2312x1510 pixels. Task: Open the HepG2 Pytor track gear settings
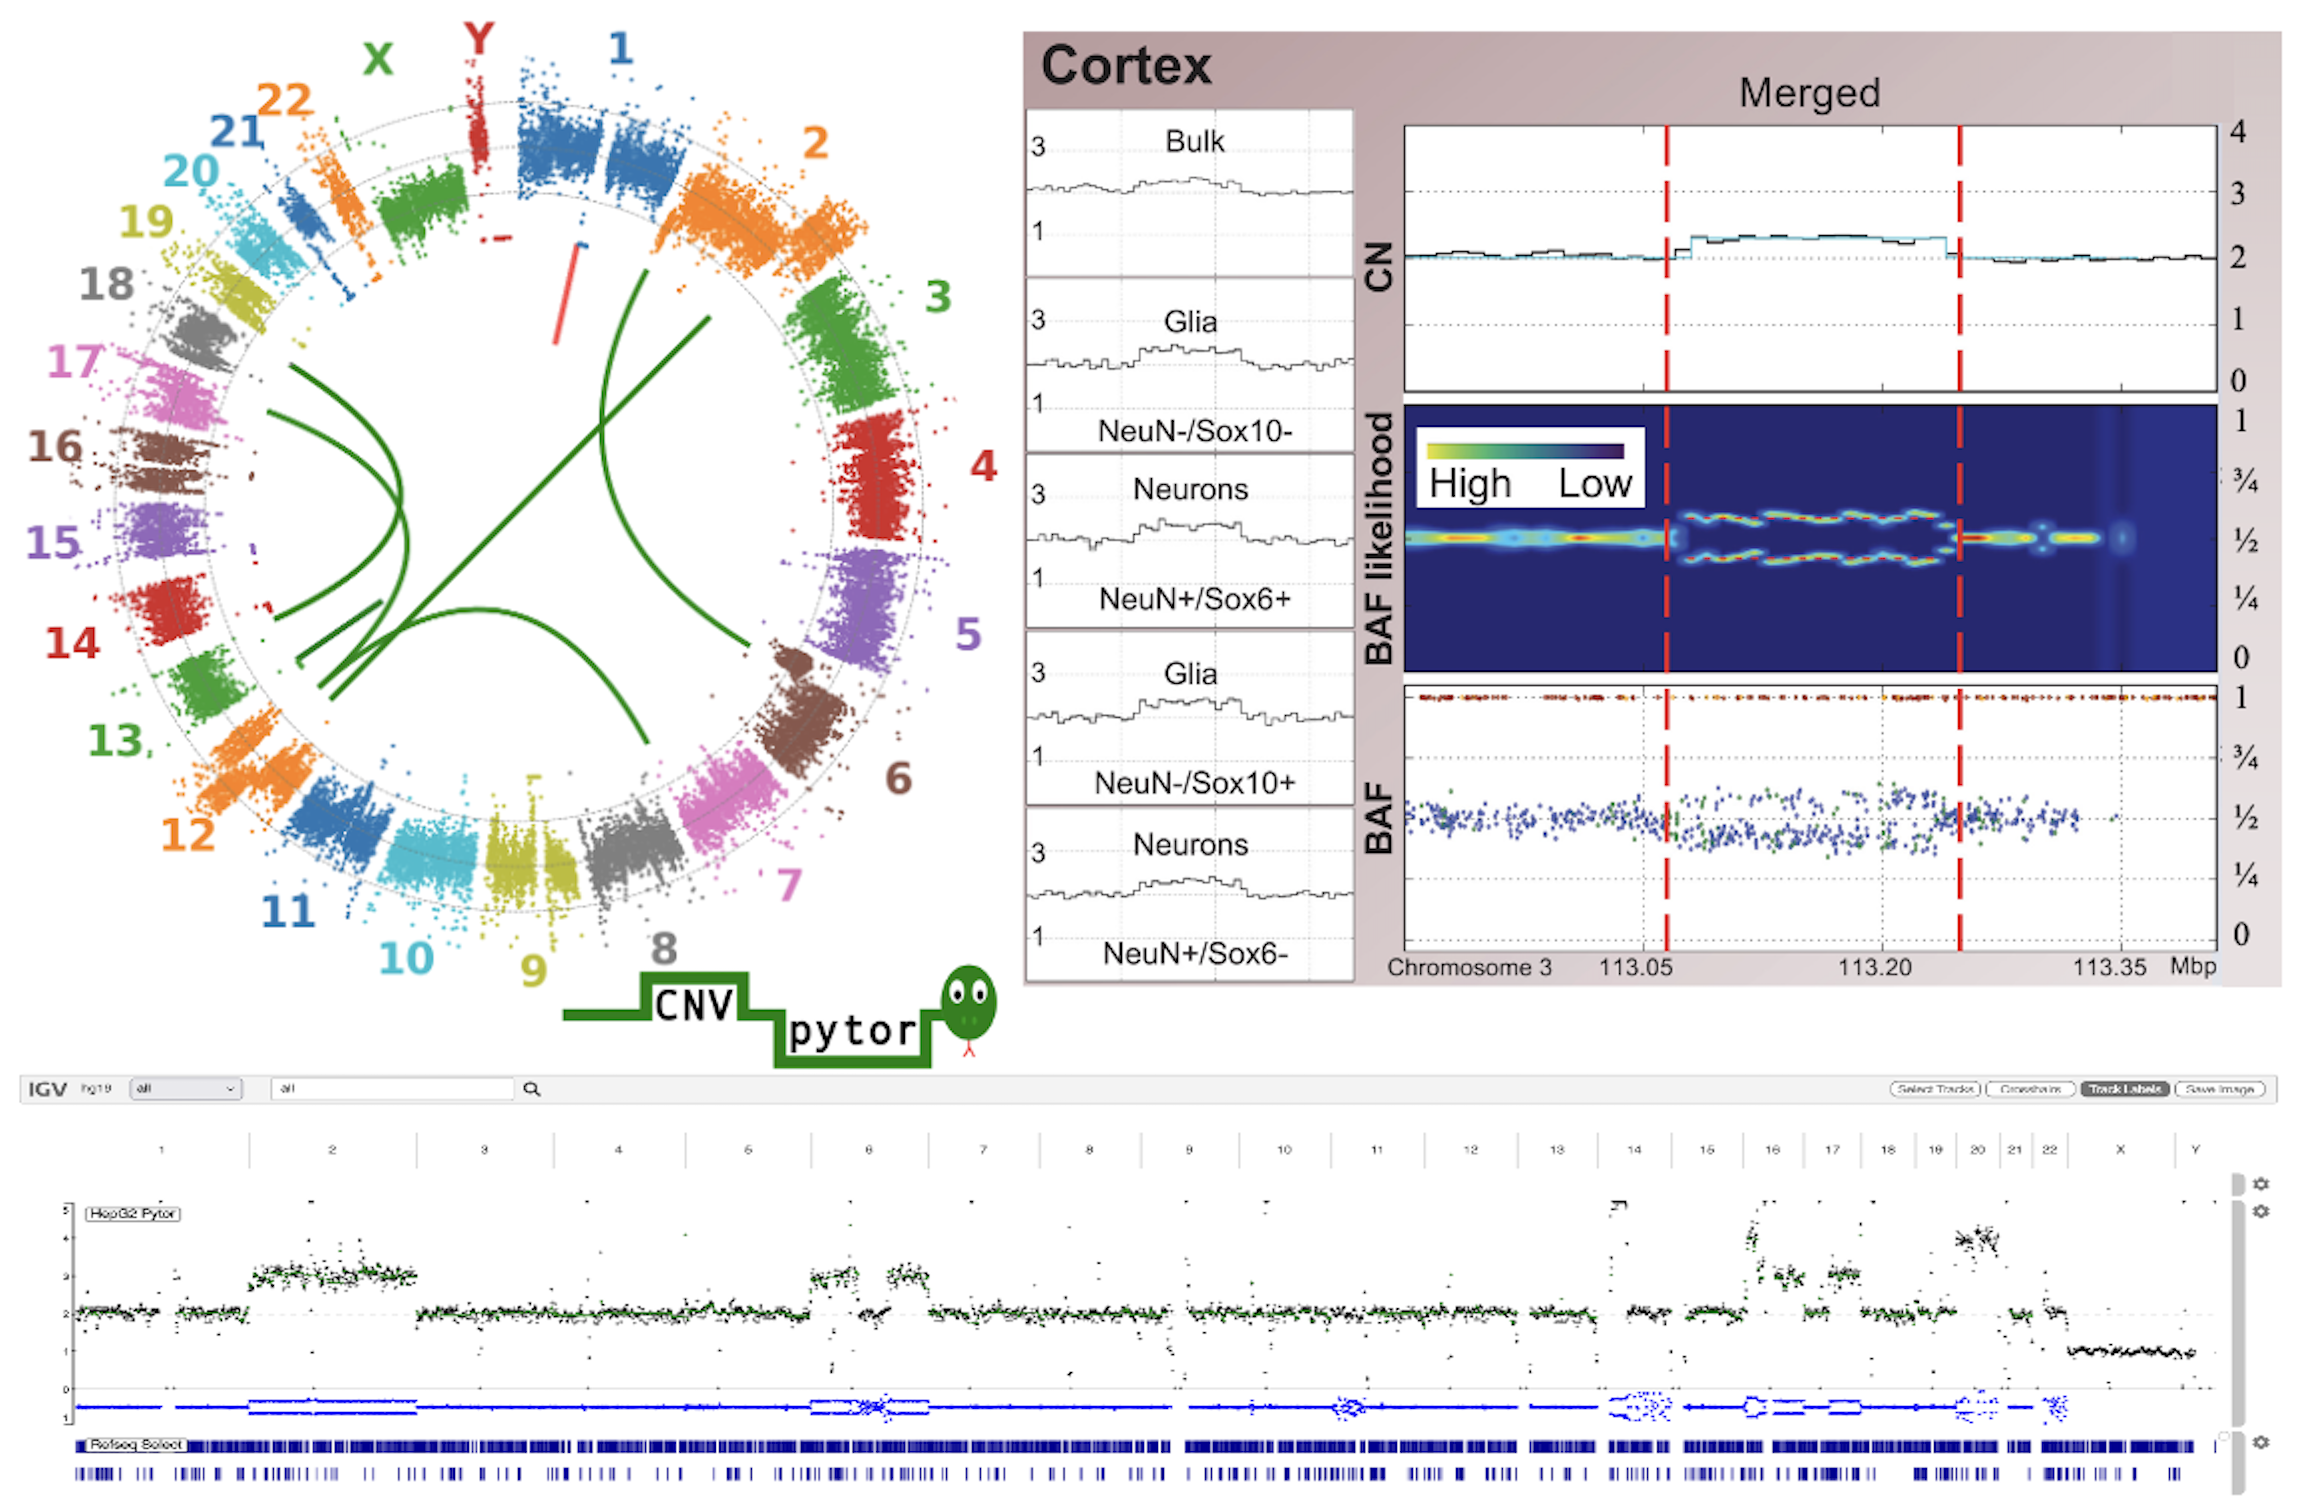pos(2260,1211)
